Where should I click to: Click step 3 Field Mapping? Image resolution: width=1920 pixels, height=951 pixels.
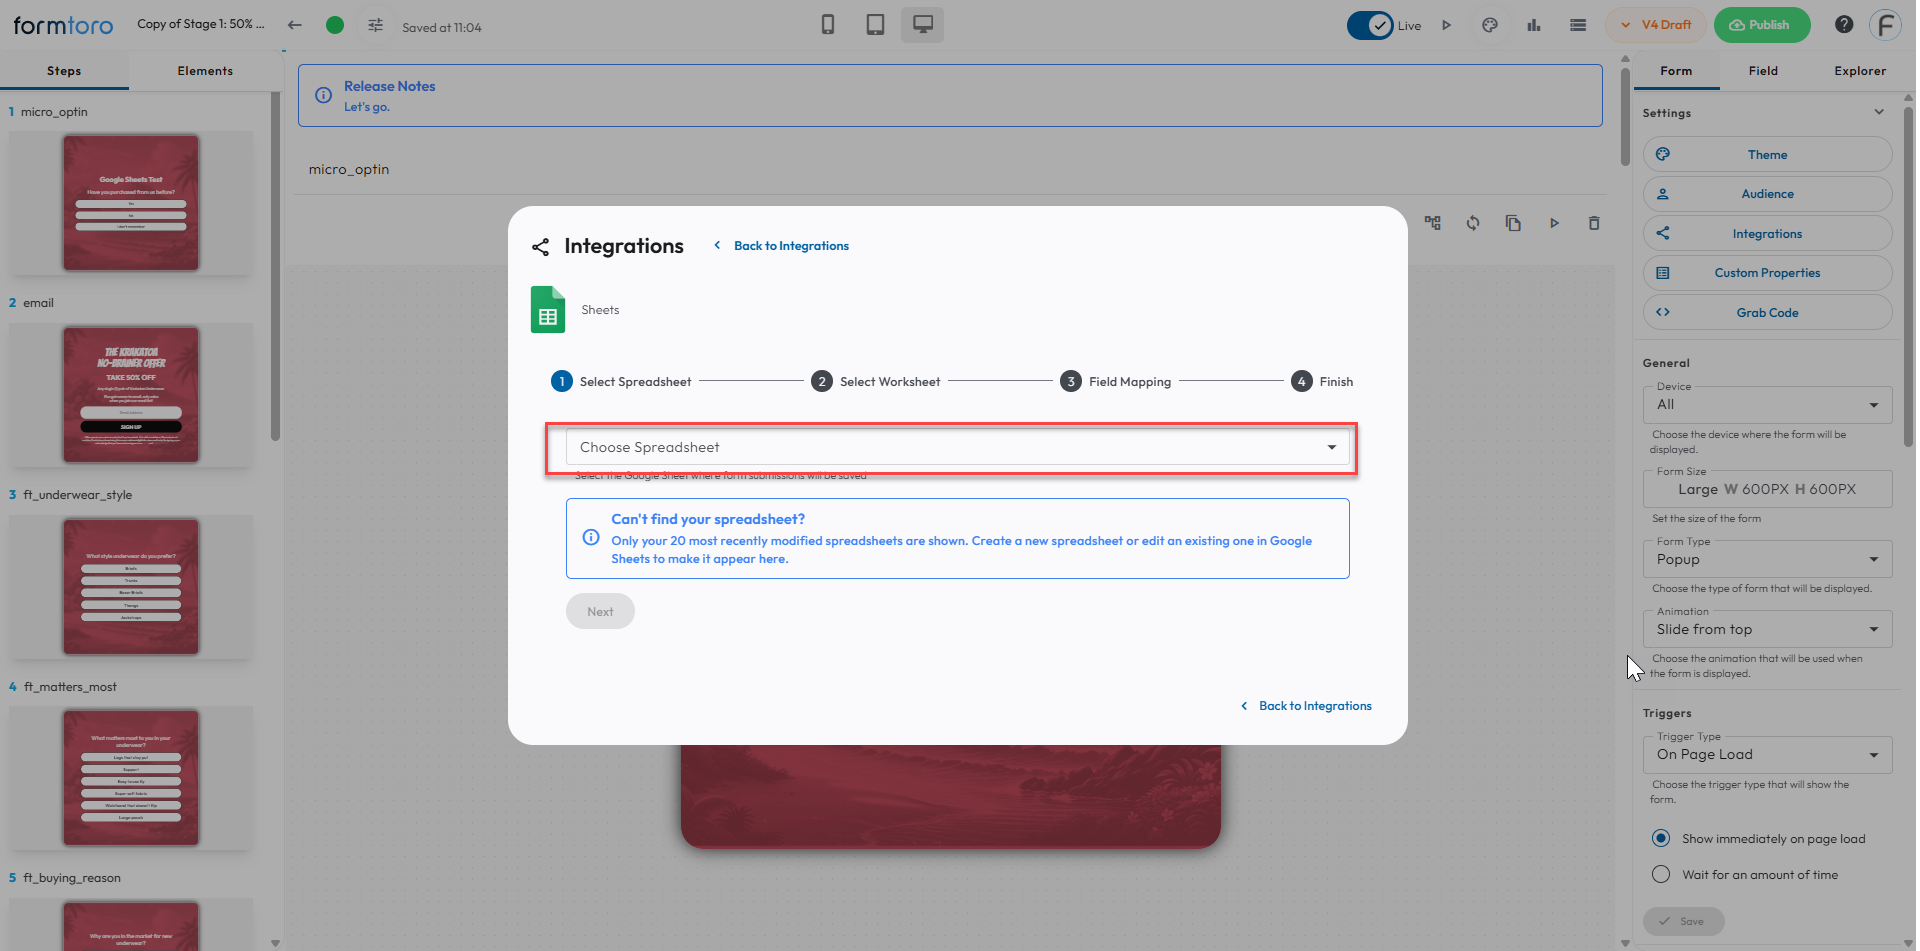1115,381
